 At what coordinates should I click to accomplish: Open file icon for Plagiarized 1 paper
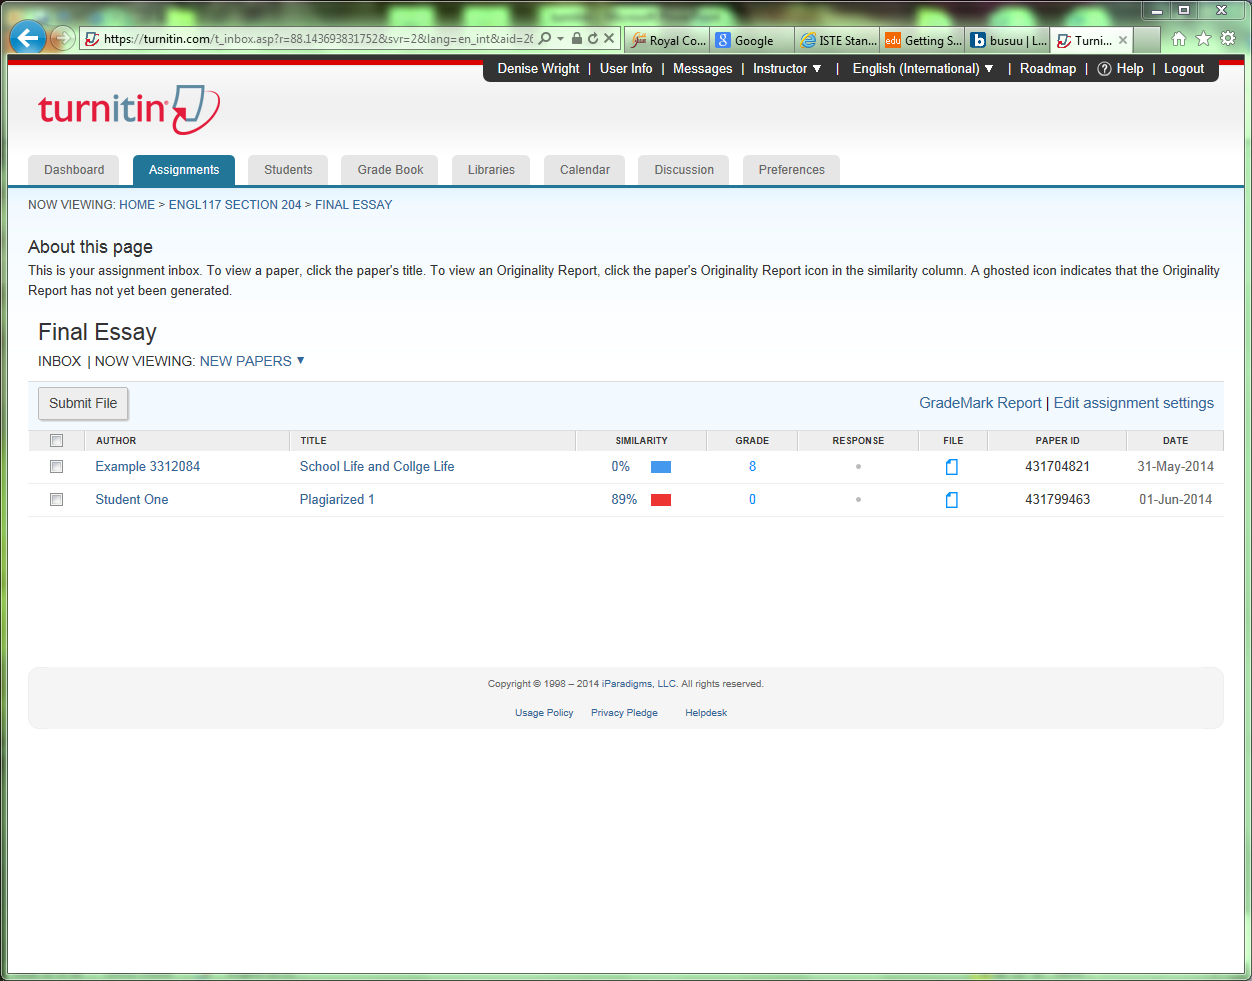tap(952, 500)
